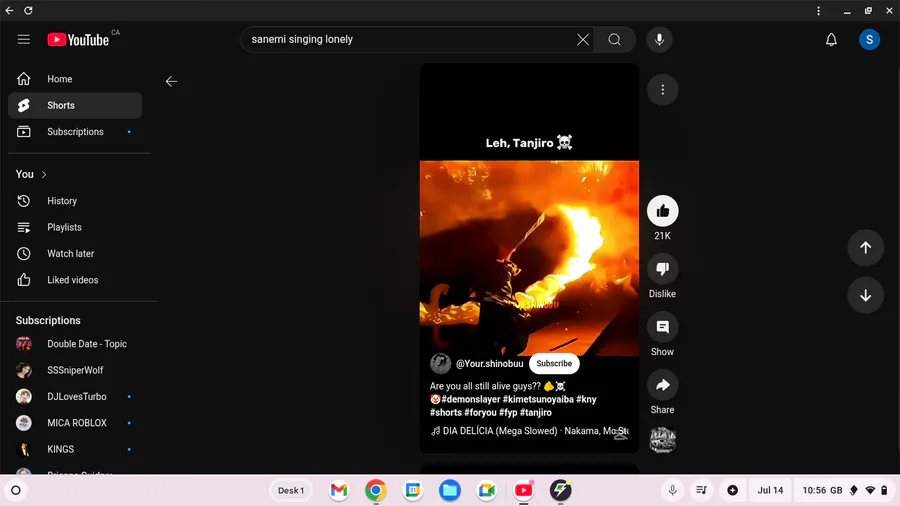Open the MICA ROBLOX subscription
Viewport: 900px width, 506px height.
pos(75,423)
